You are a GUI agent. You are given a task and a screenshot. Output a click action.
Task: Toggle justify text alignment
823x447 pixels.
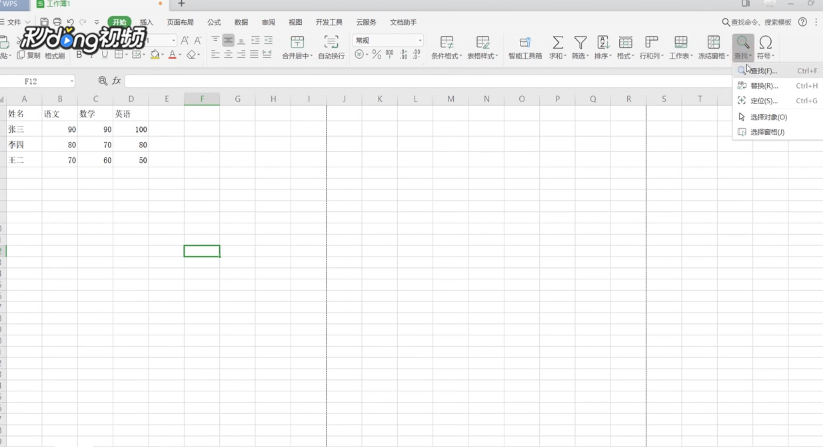pyautogui.click(x=254, y=55)
